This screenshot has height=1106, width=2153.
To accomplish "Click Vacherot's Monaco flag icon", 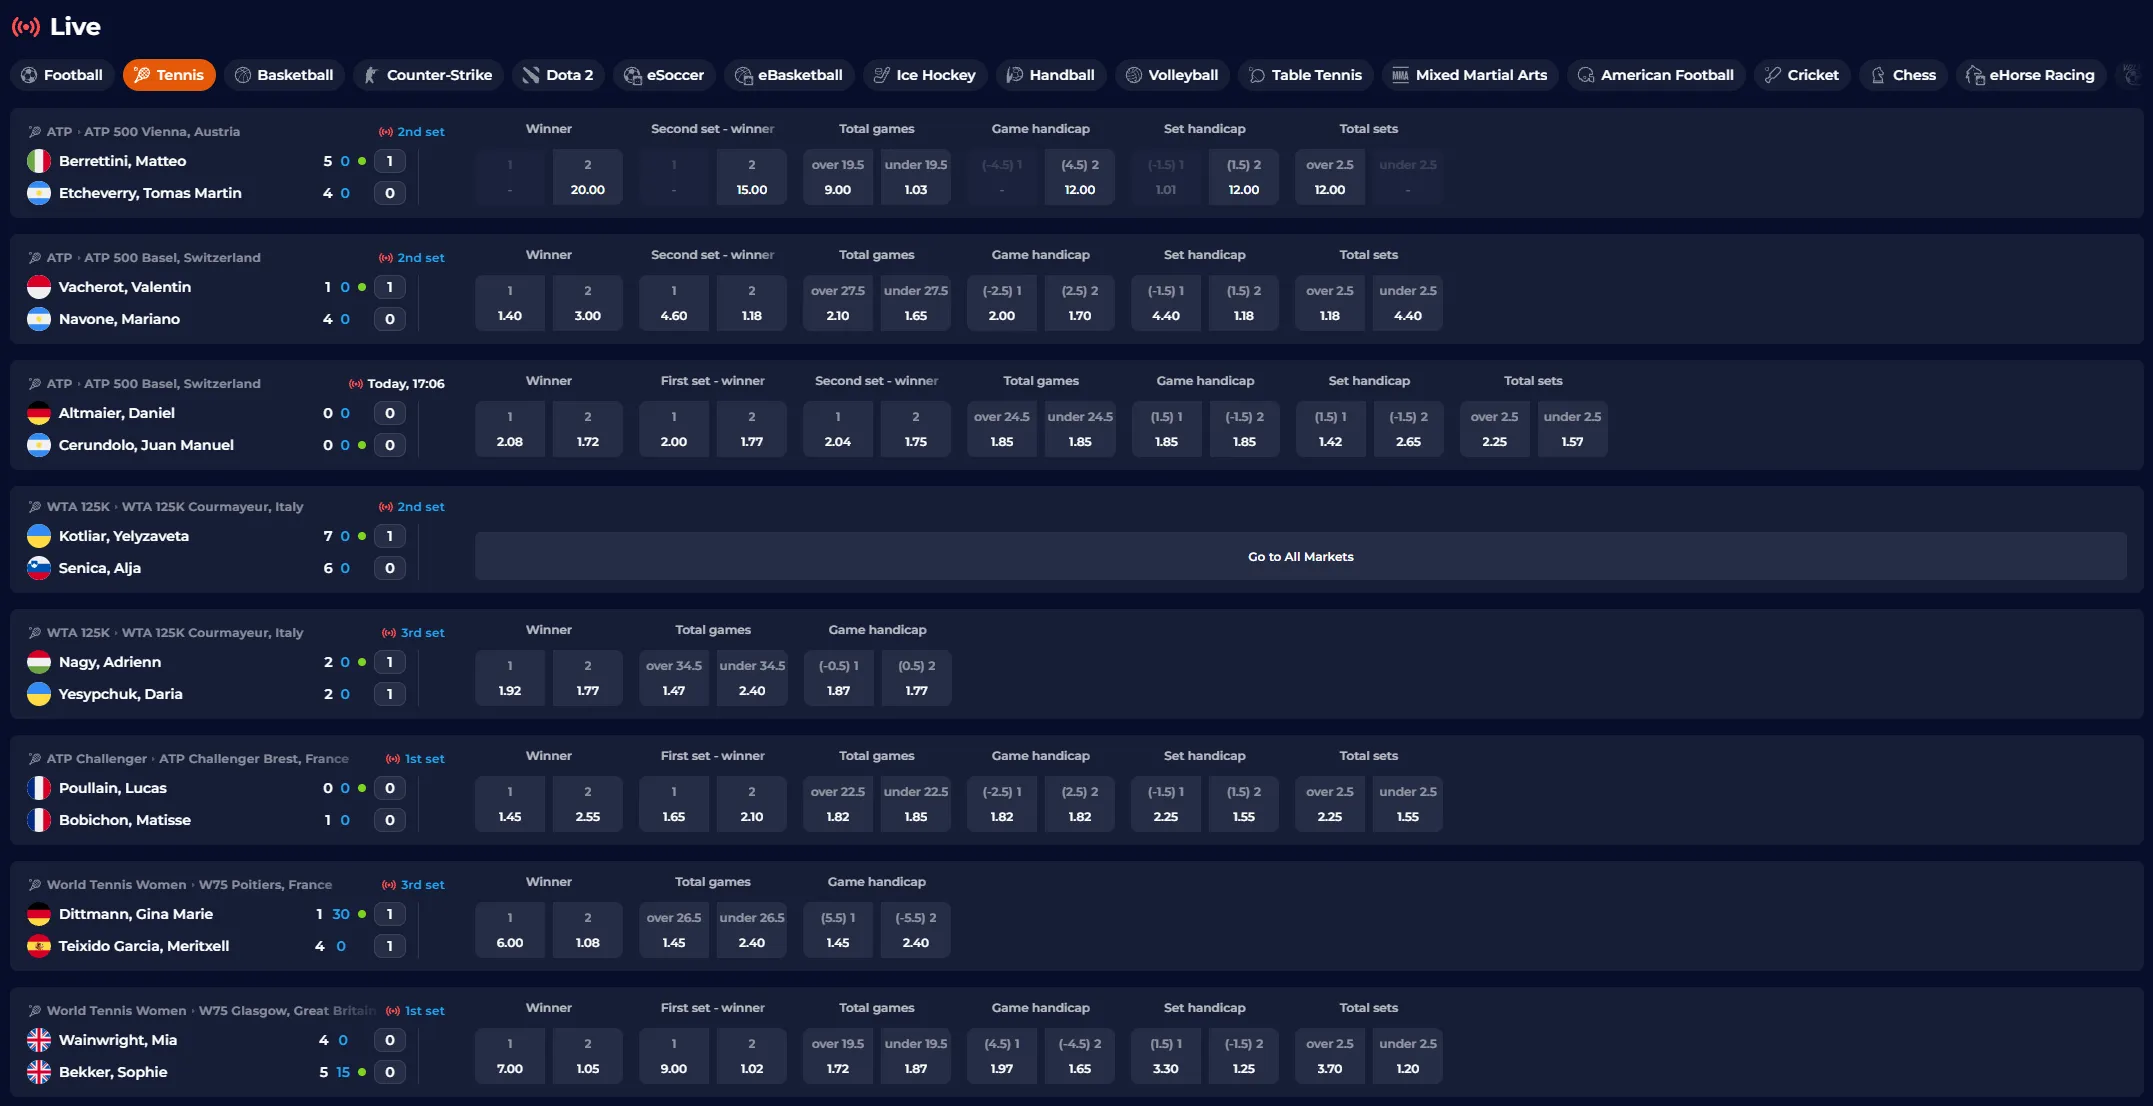I will tap(39, 287).
